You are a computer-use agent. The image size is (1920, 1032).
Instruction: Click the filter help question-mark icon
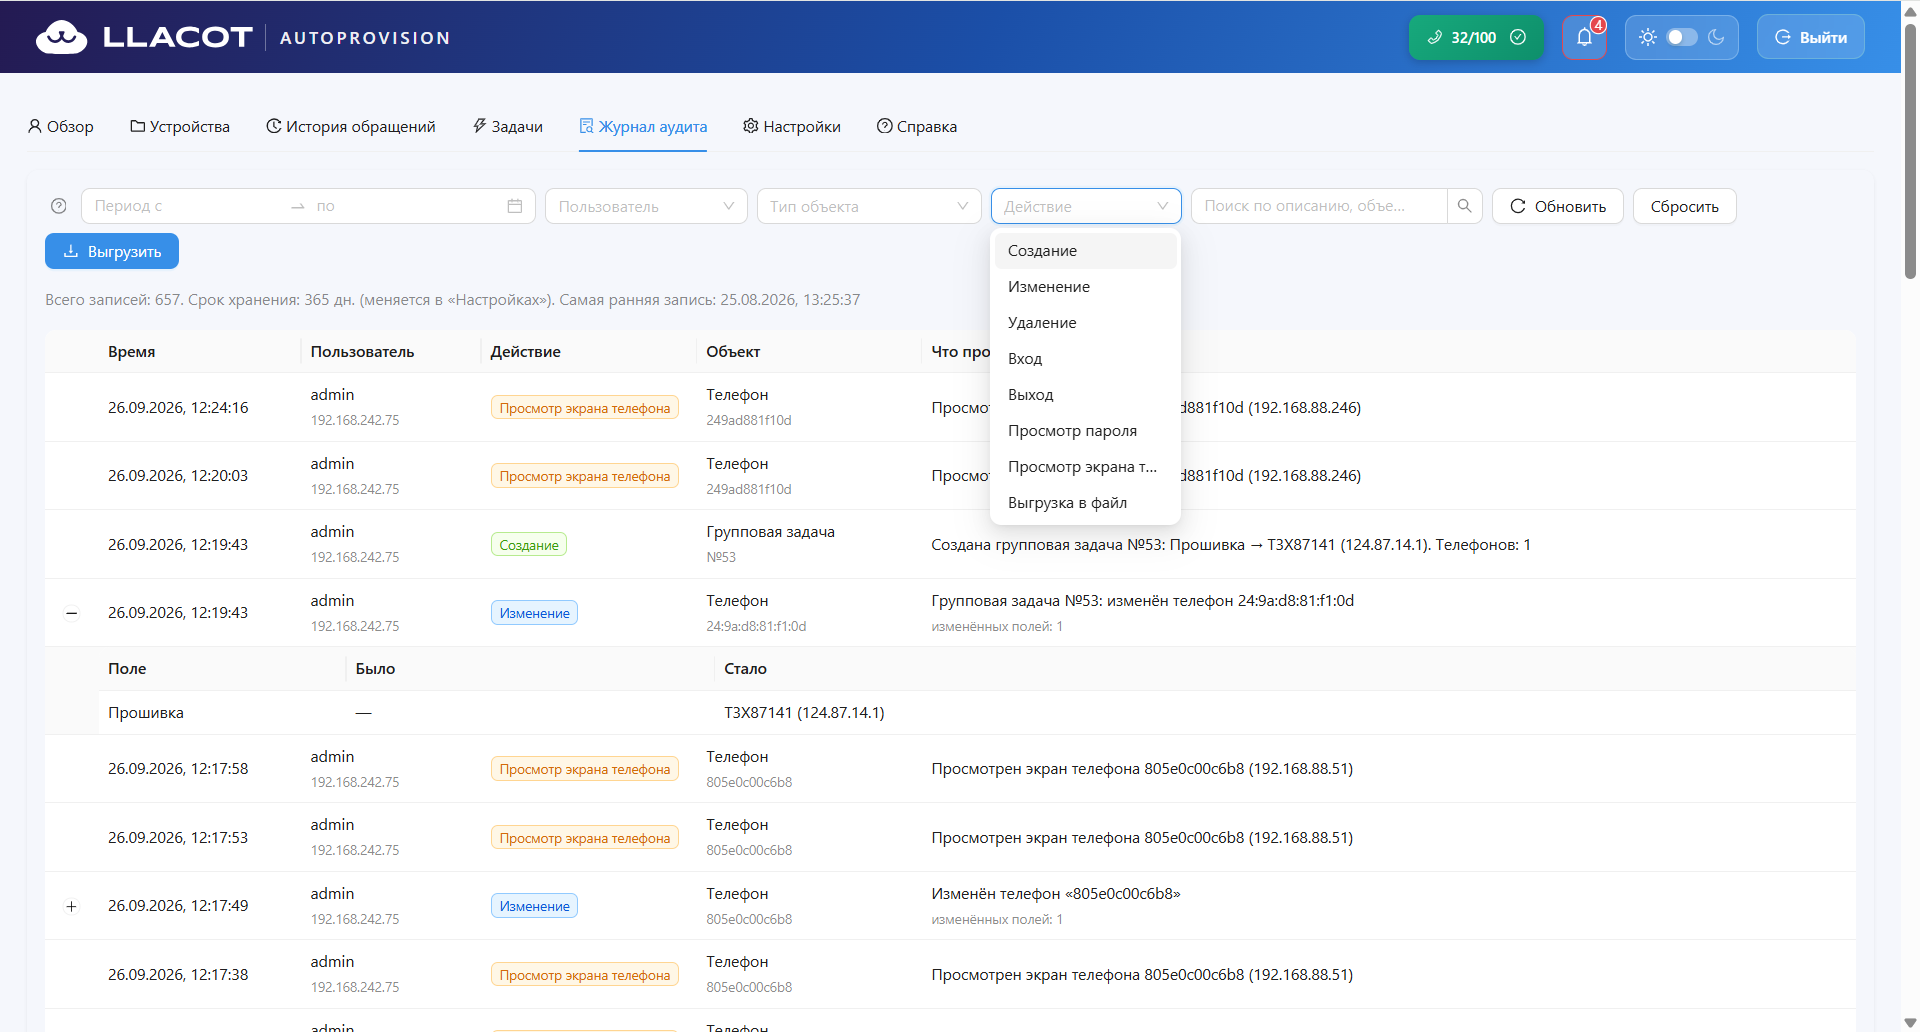tap(59, 206)
